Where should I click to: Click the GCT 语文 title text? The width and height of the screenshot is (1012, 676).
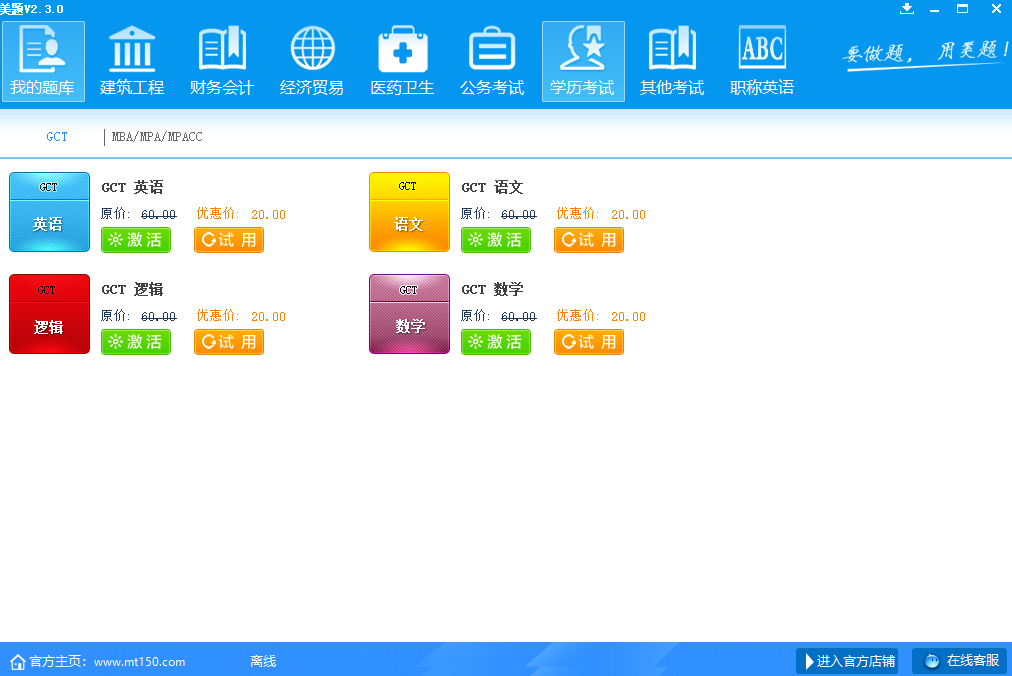tap(492, 187)
